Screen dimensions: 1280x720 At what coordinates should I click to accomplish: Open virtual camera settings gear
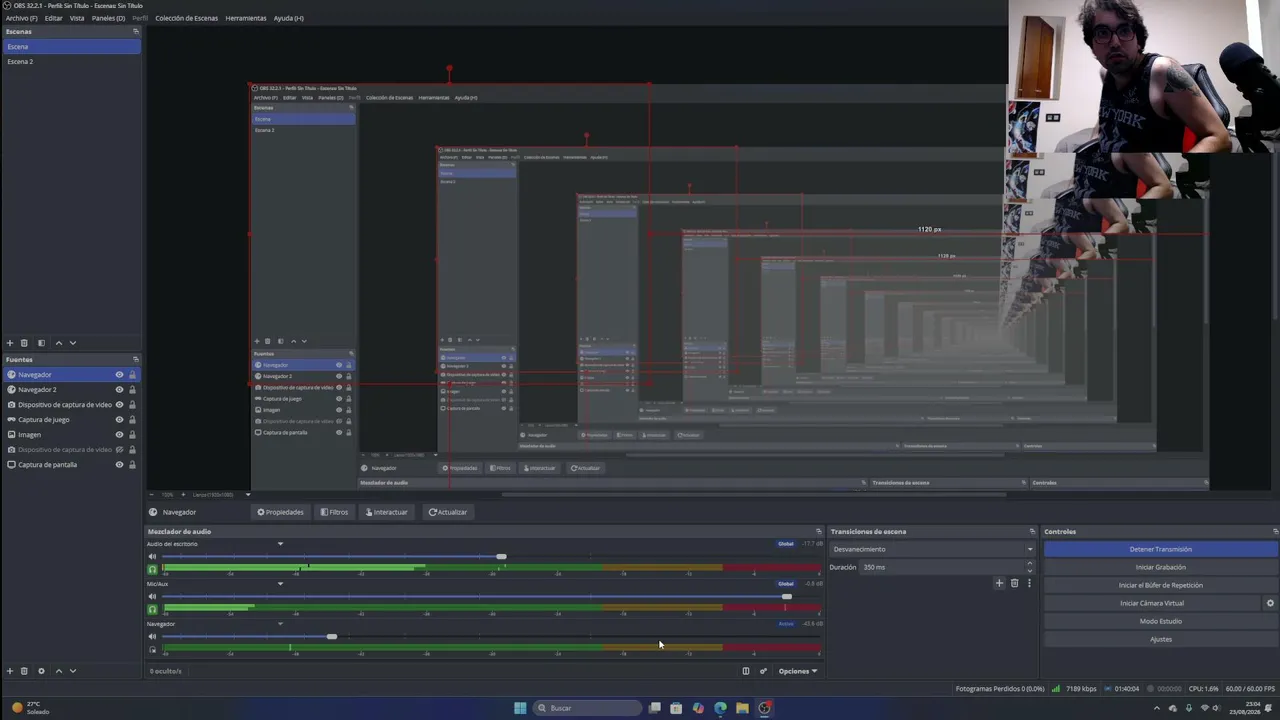1271,603
